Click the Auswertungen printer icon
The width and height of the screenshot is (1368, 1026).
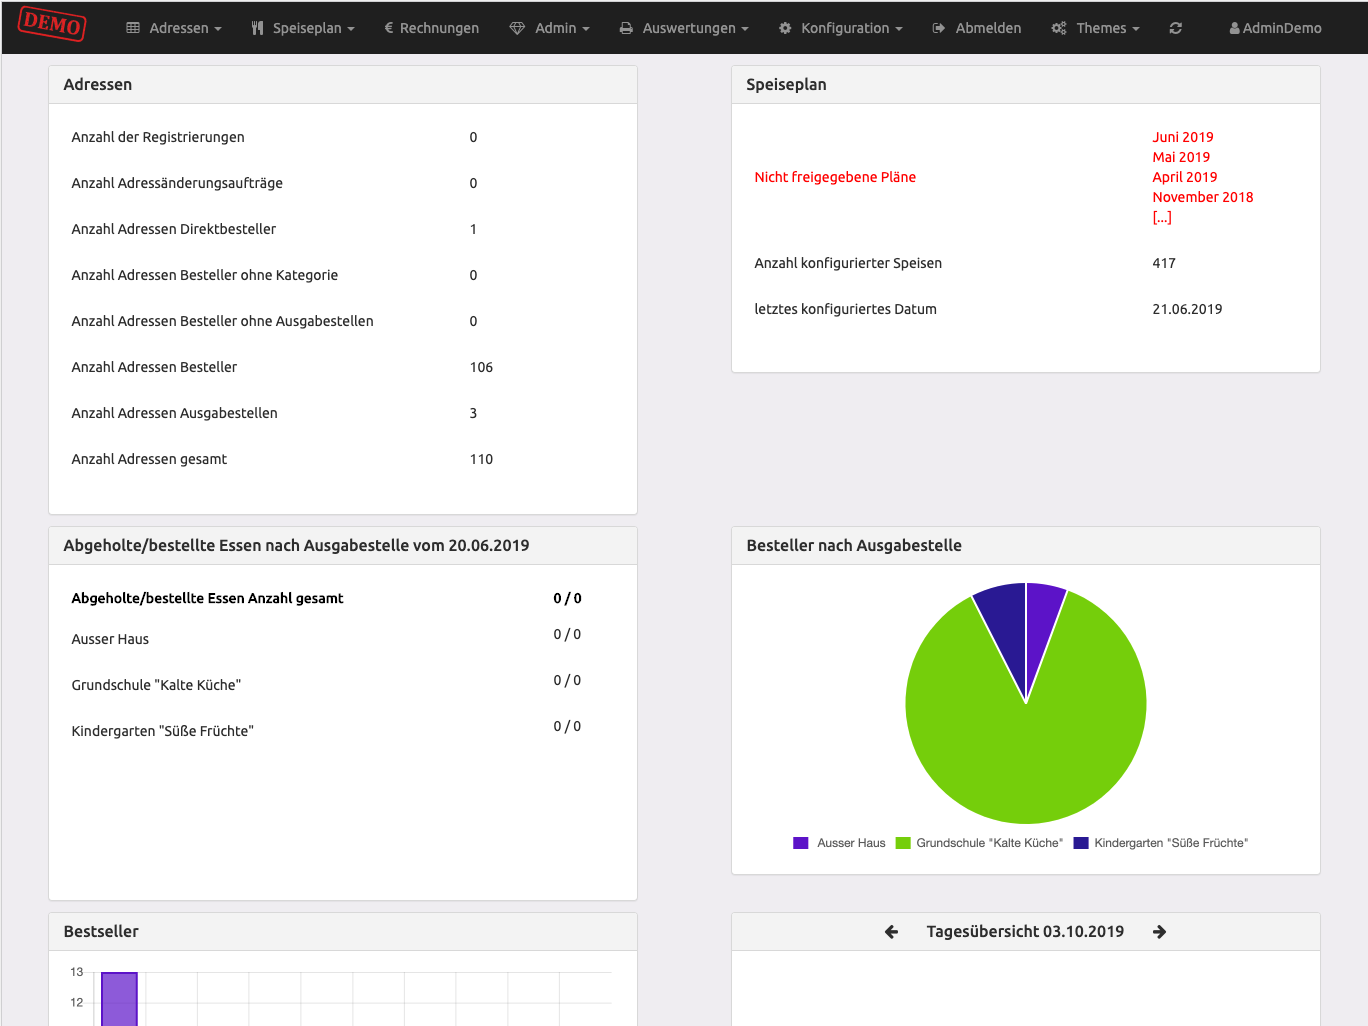[626, 28]
